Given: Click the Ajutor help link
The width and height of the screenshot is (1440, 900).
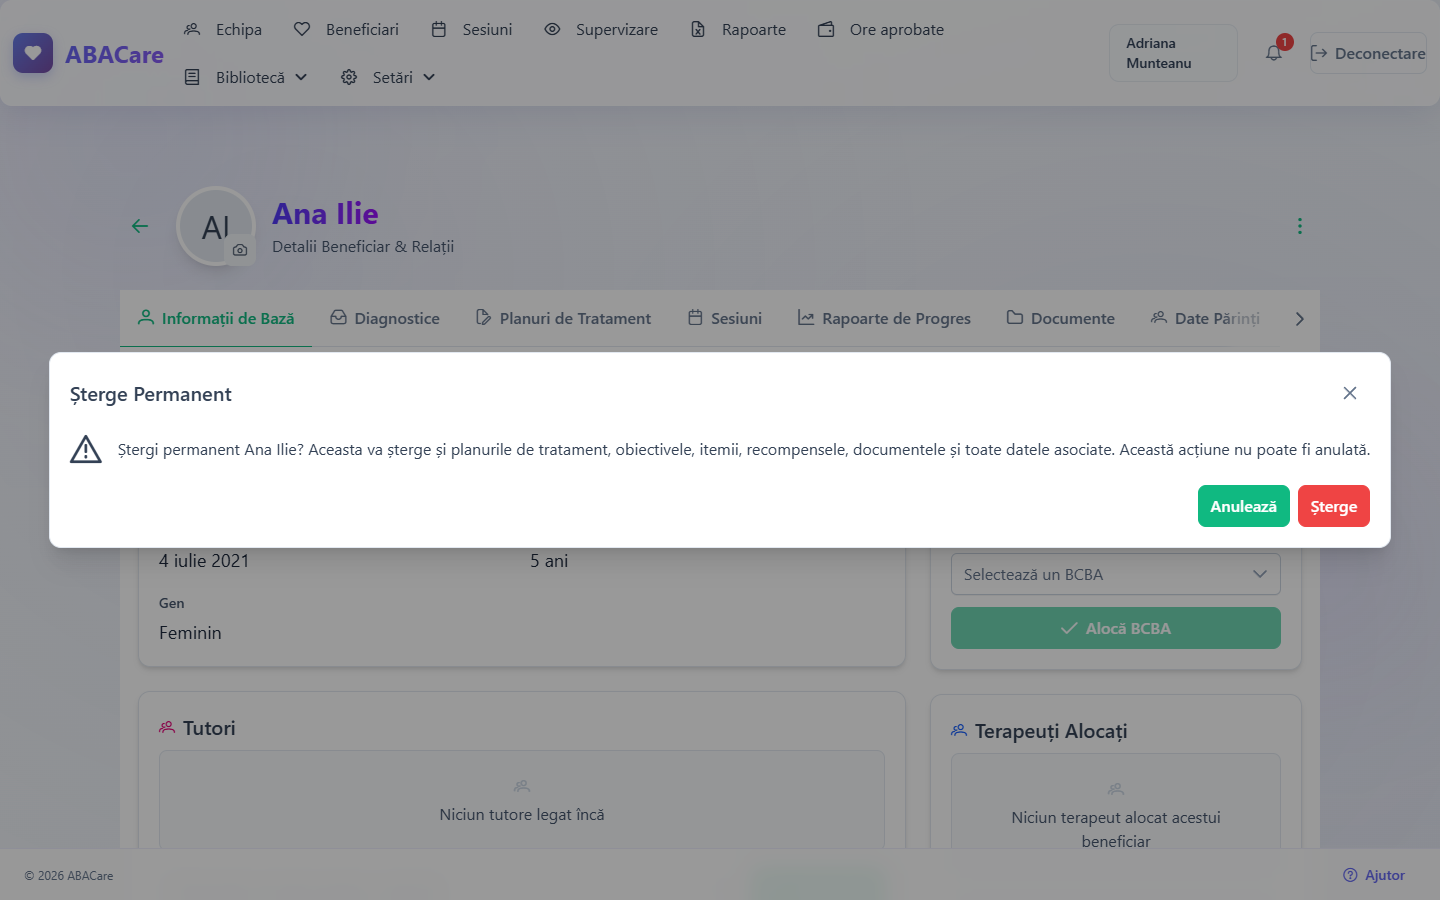Looking at the screenshot, I should [x=1374, y=875].
